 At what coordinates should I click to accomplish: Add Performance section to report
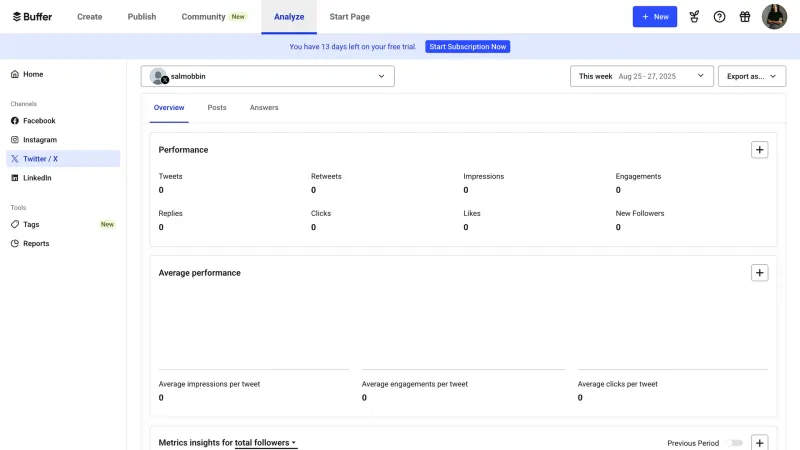tap(759, 149)
